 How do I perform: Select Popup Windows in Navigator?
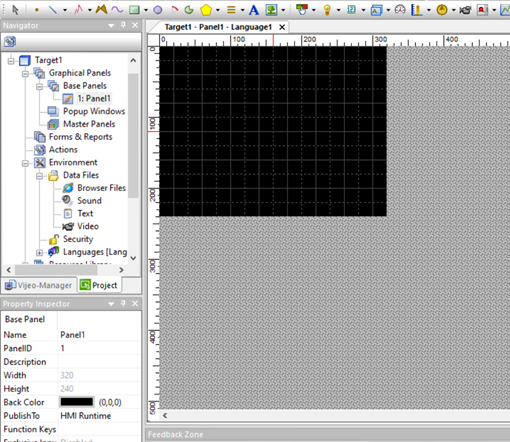pos(94,111)
